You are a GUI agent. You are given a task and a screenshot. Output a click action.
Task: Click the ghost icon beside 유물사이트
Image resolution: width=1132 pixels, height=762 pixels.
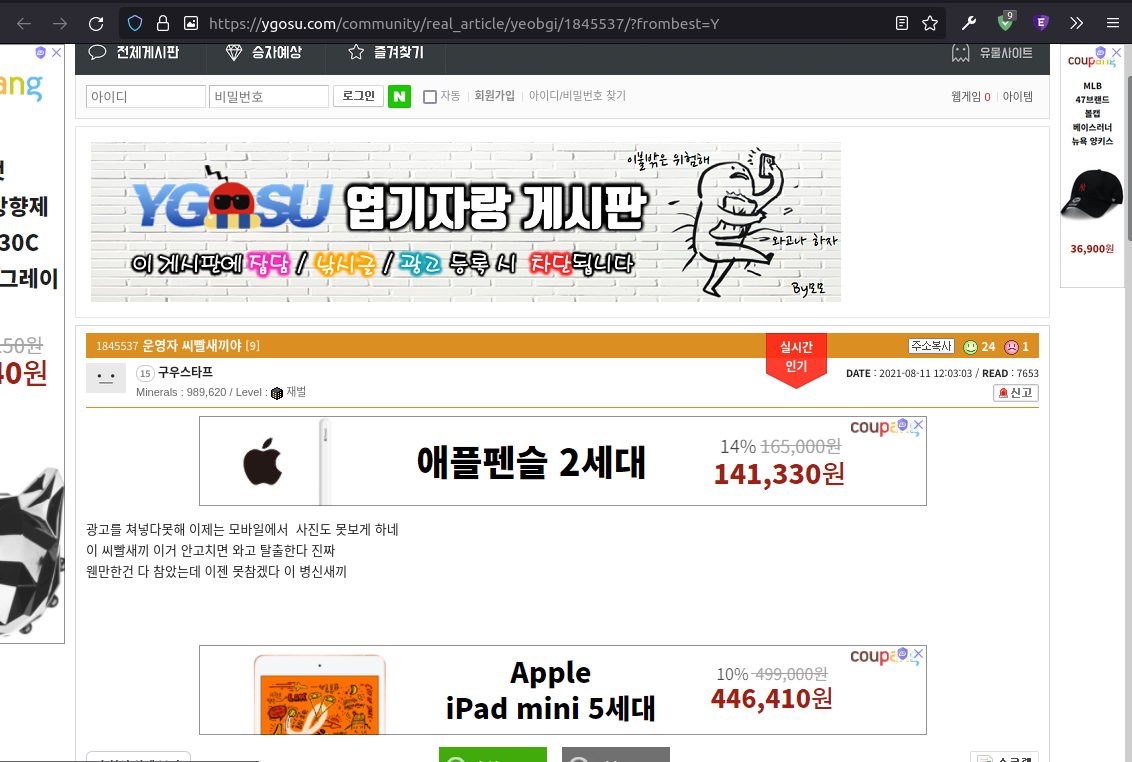coord(960,54)
